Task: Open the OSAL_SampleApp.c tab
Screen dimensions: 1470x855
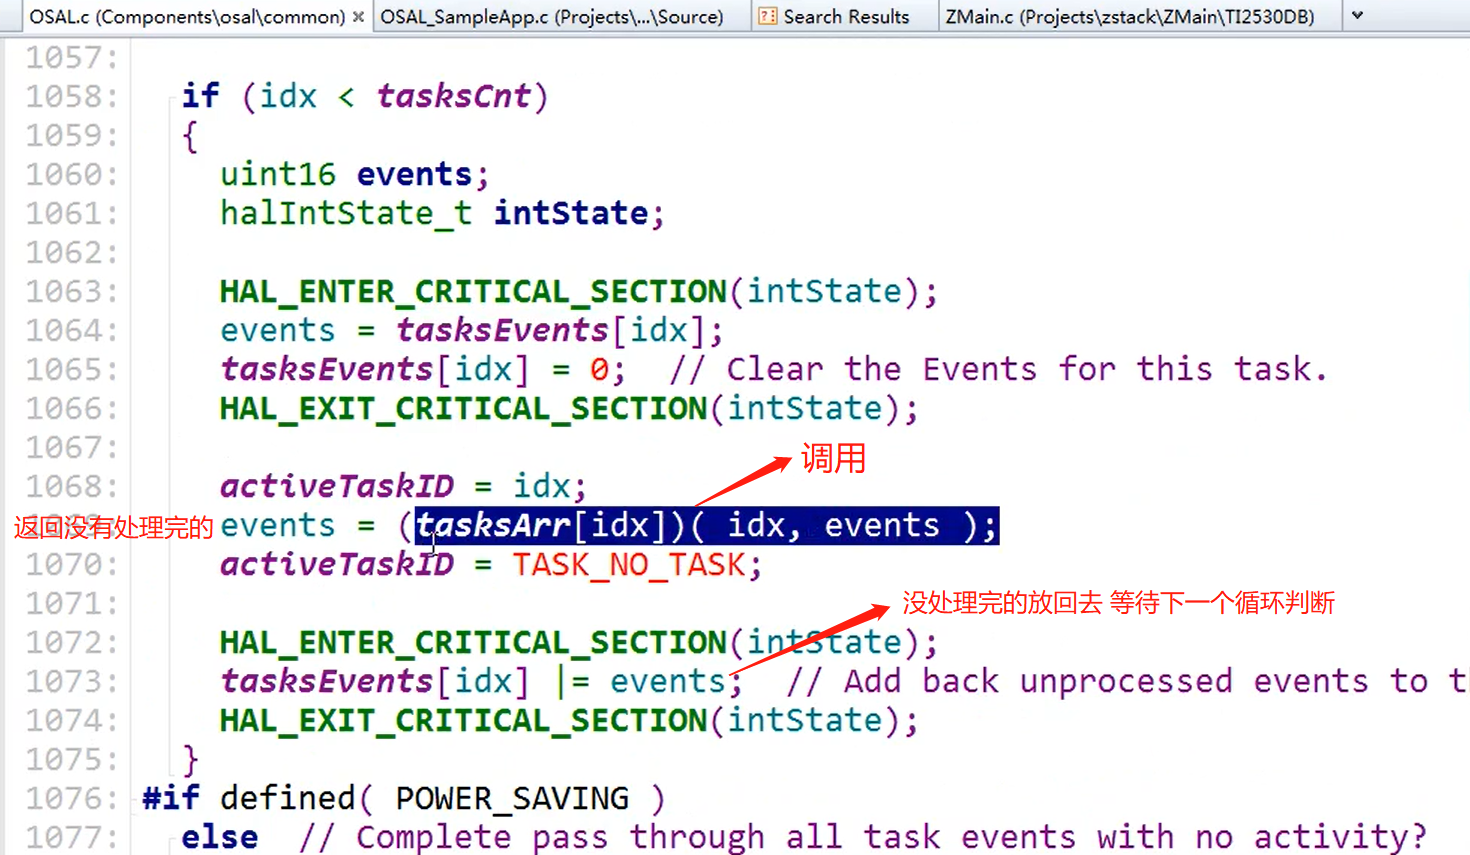Action: click(x=552, y=17)
